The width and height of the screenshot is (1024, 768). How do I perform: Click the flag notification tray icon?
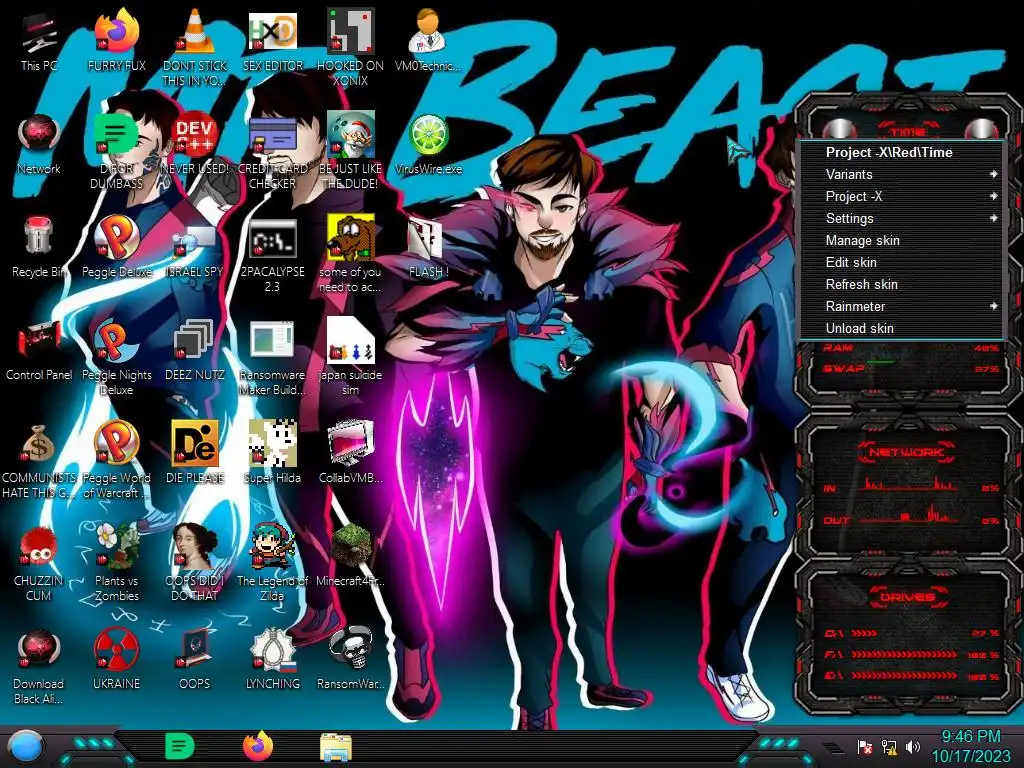[865, 746]
